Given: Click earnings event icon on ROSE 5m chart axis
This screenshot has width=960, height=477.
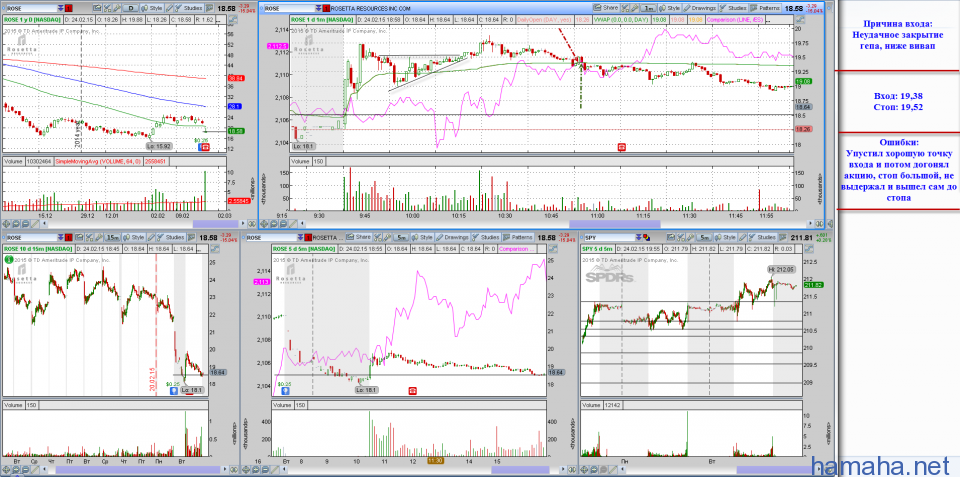Looking at the screenshot, I should tap(413, 389).
